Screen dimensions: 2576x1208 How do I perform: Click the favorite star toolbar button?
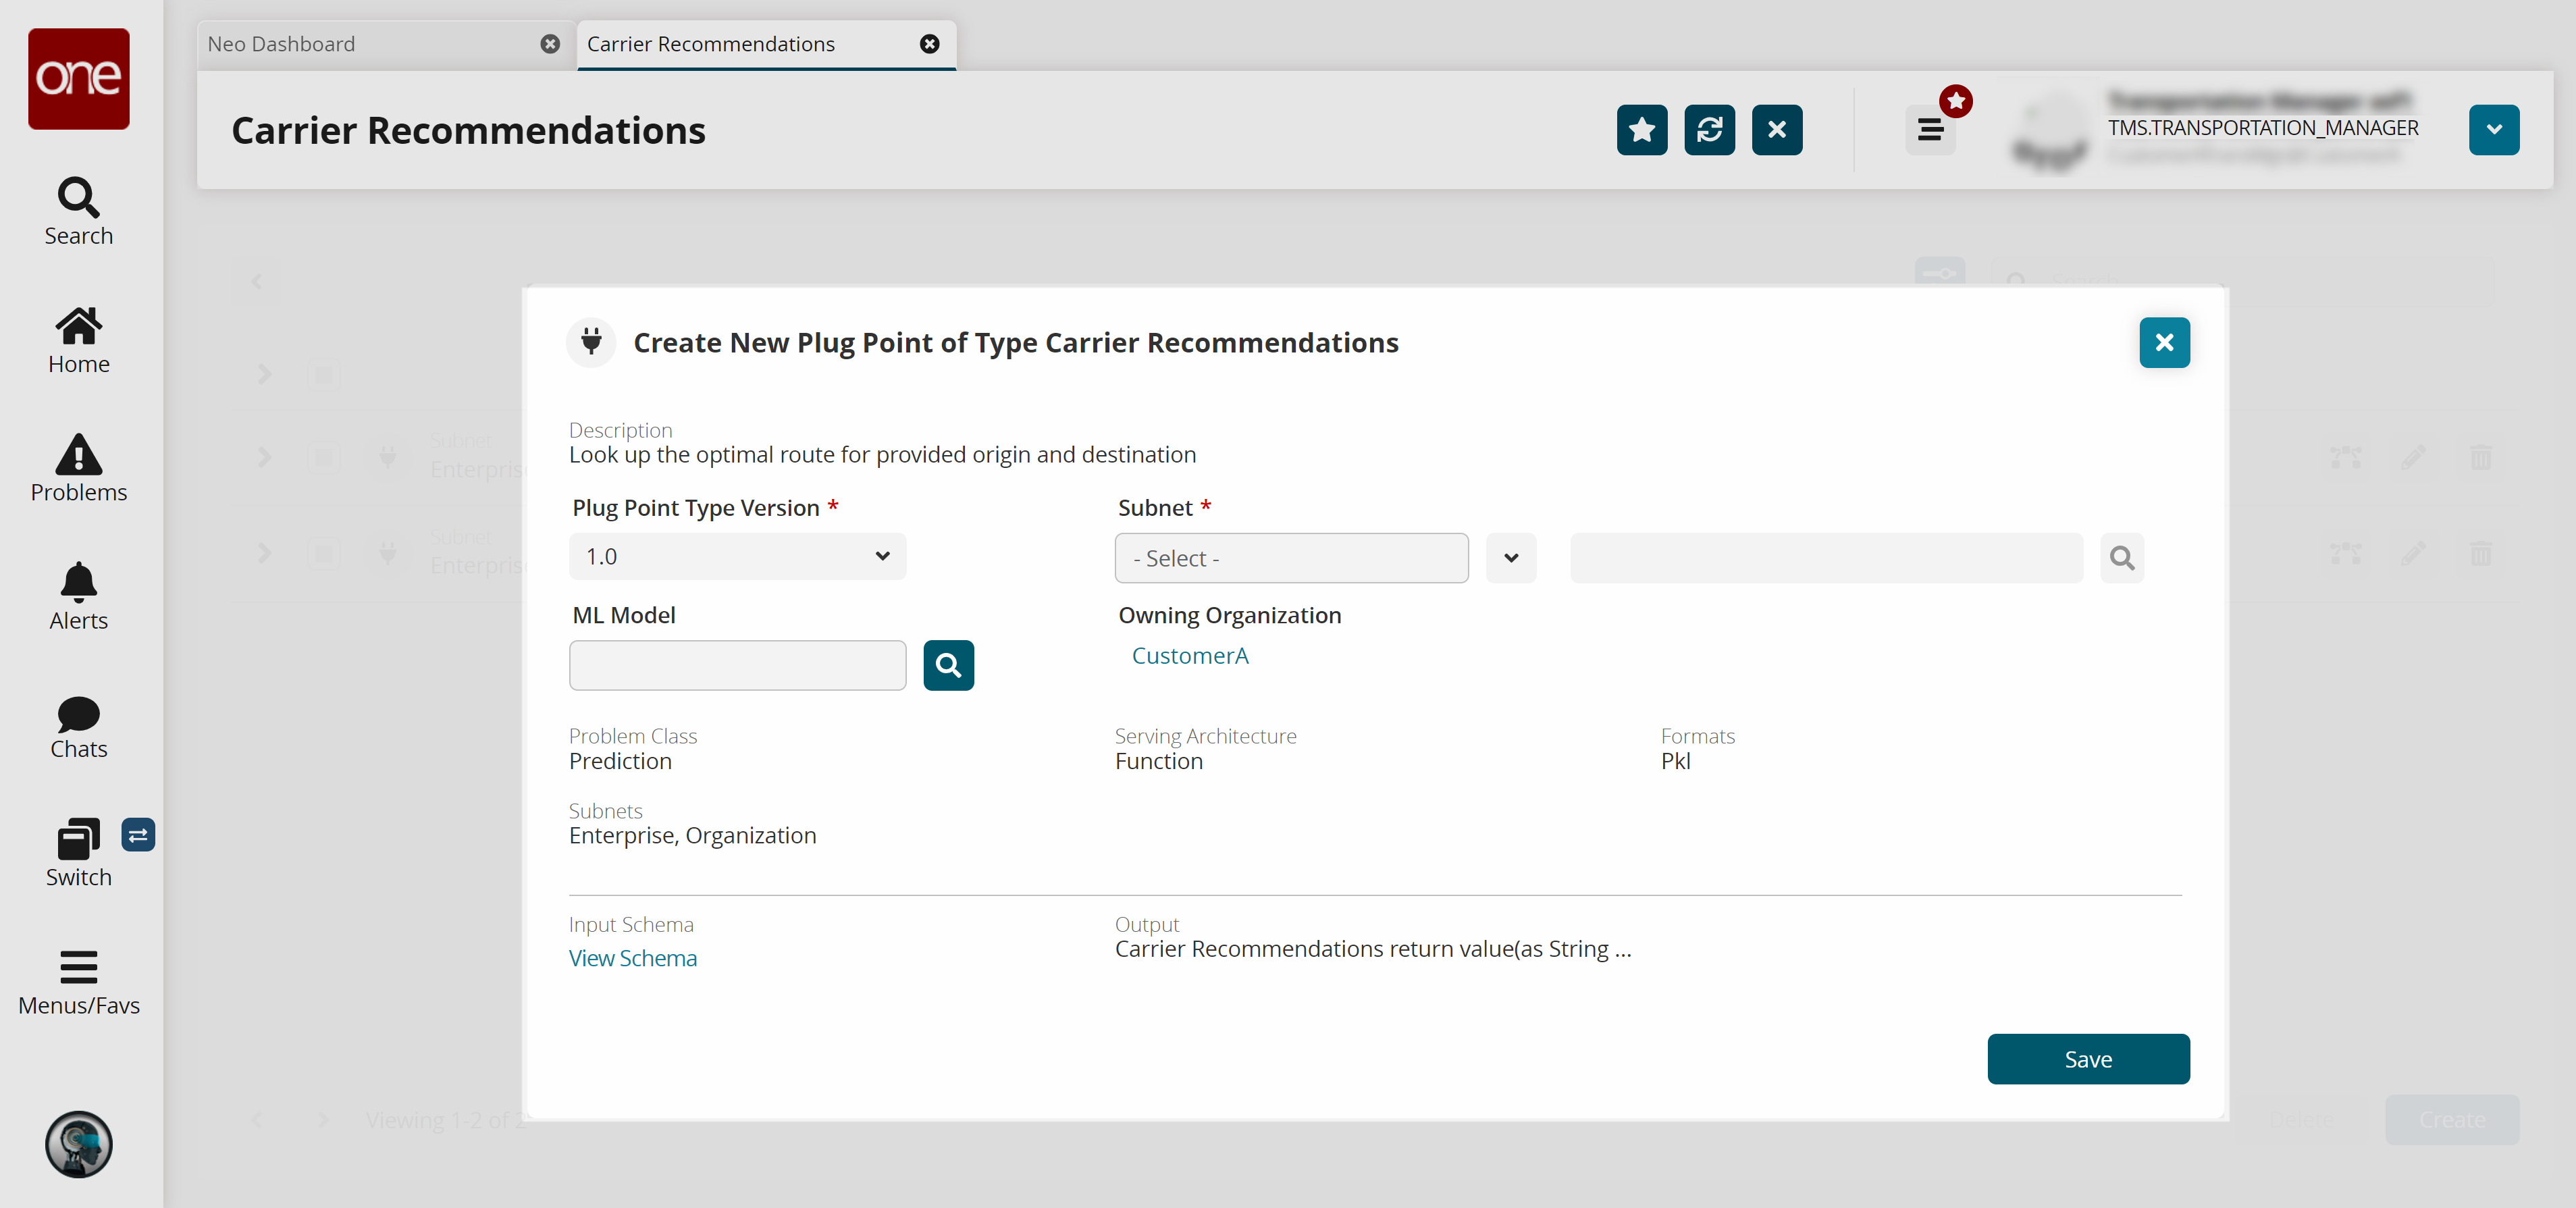tap(1641, 130)
